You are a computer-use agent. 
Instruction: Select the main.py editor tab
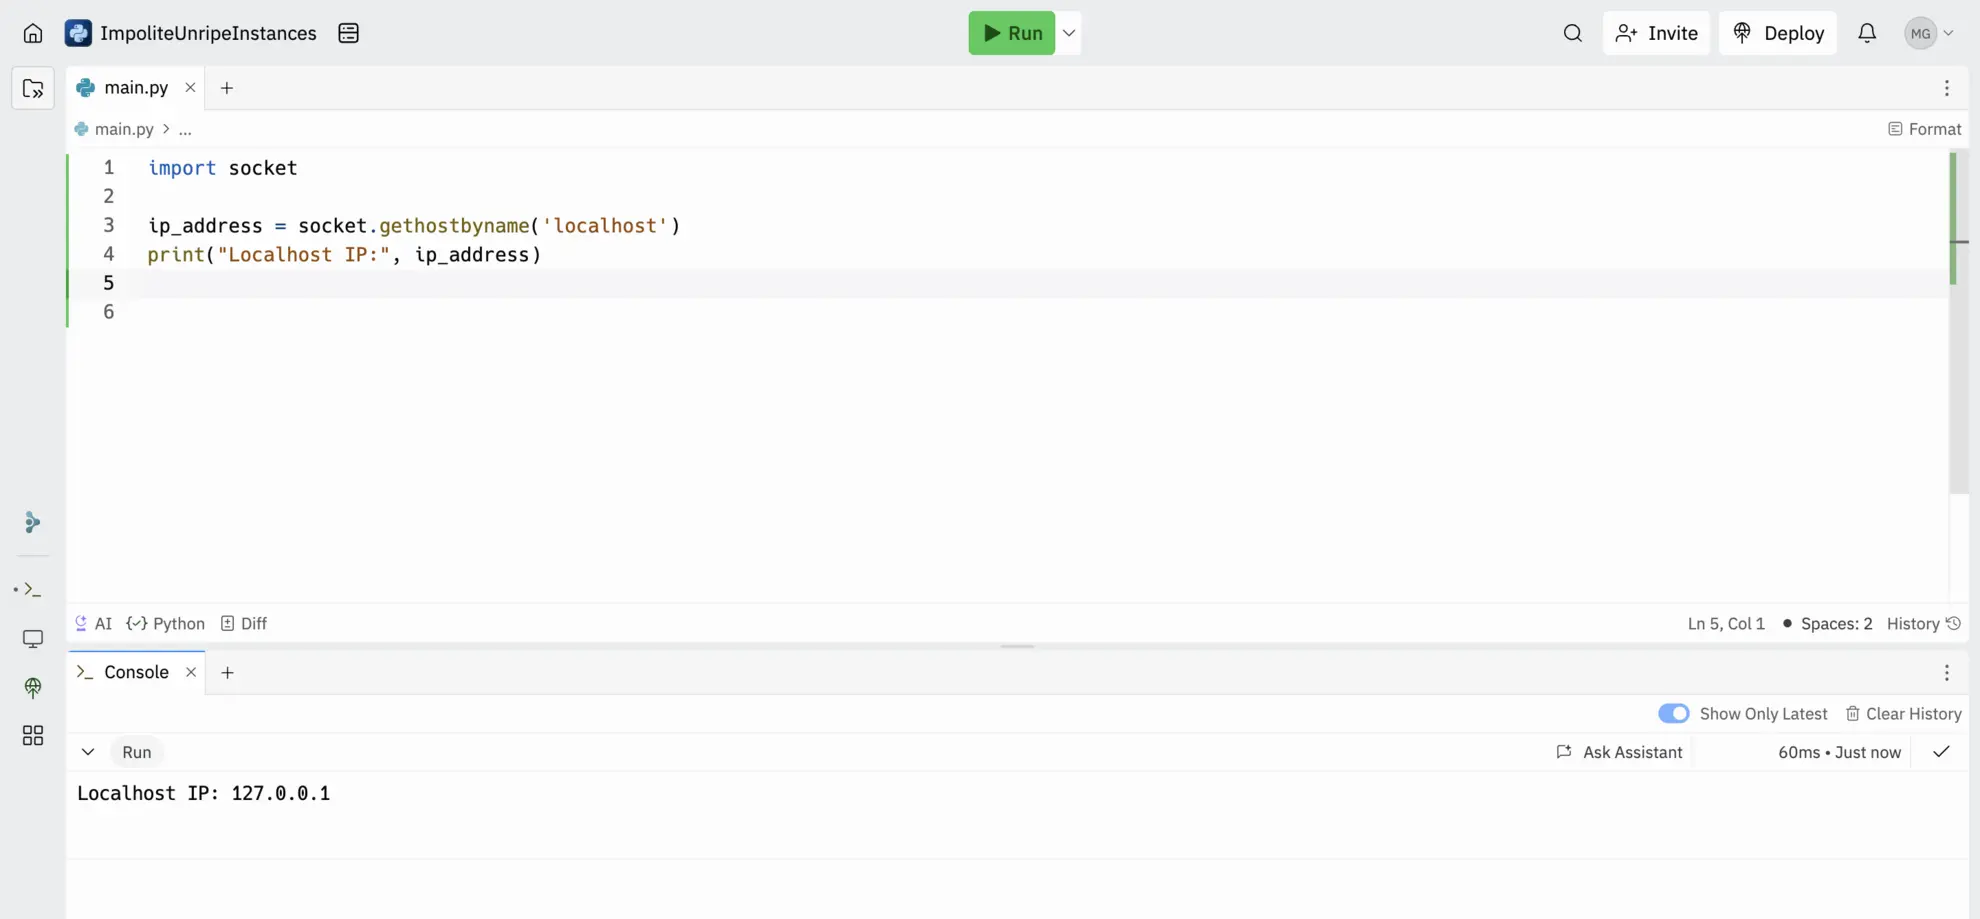(136, 88)
